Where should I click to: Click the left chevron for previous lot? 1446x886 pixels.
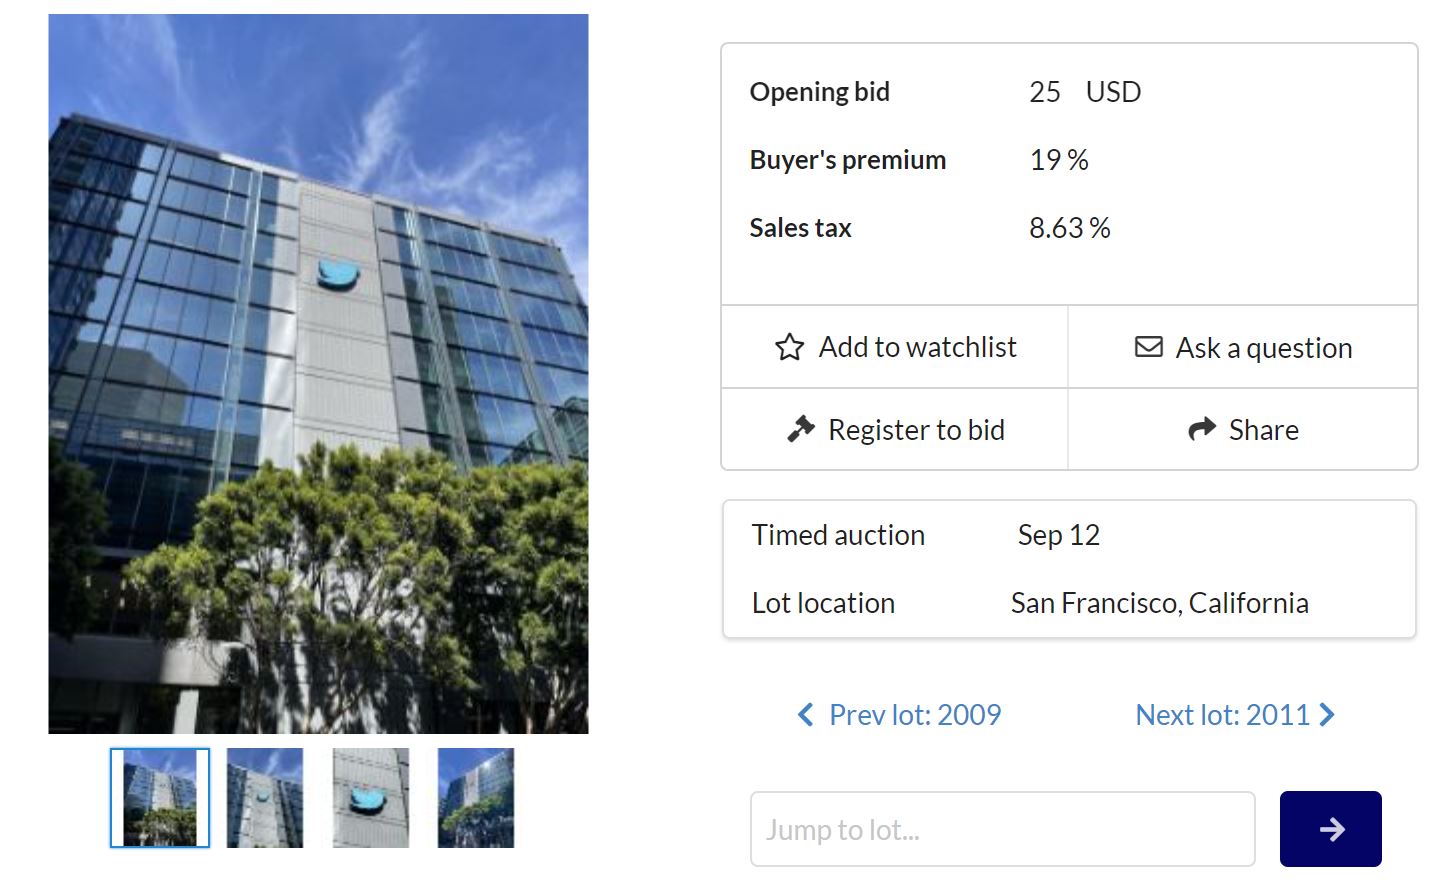click(x=805, y=714)
